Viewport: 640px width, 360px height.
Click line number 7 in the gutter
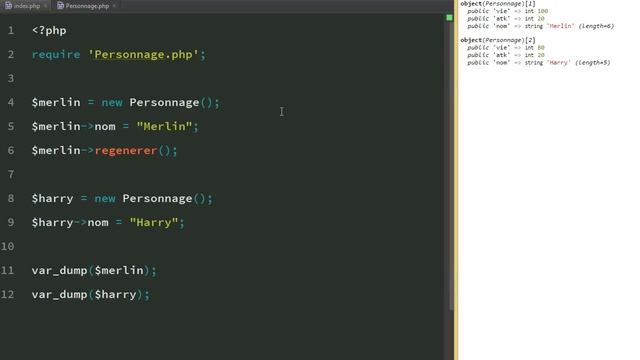11,175
